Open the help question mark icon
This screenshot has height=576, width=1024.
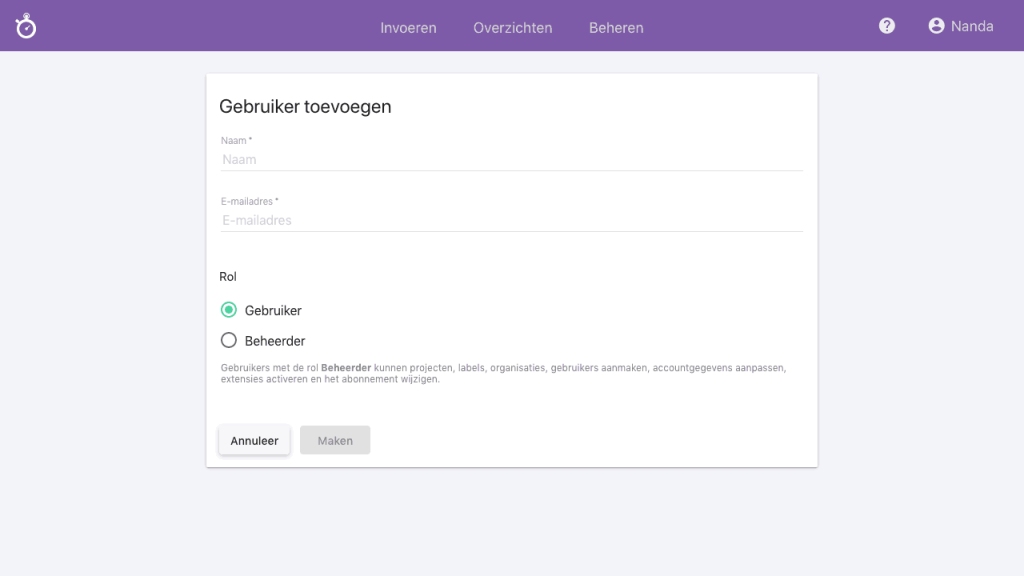click(886, 25)
